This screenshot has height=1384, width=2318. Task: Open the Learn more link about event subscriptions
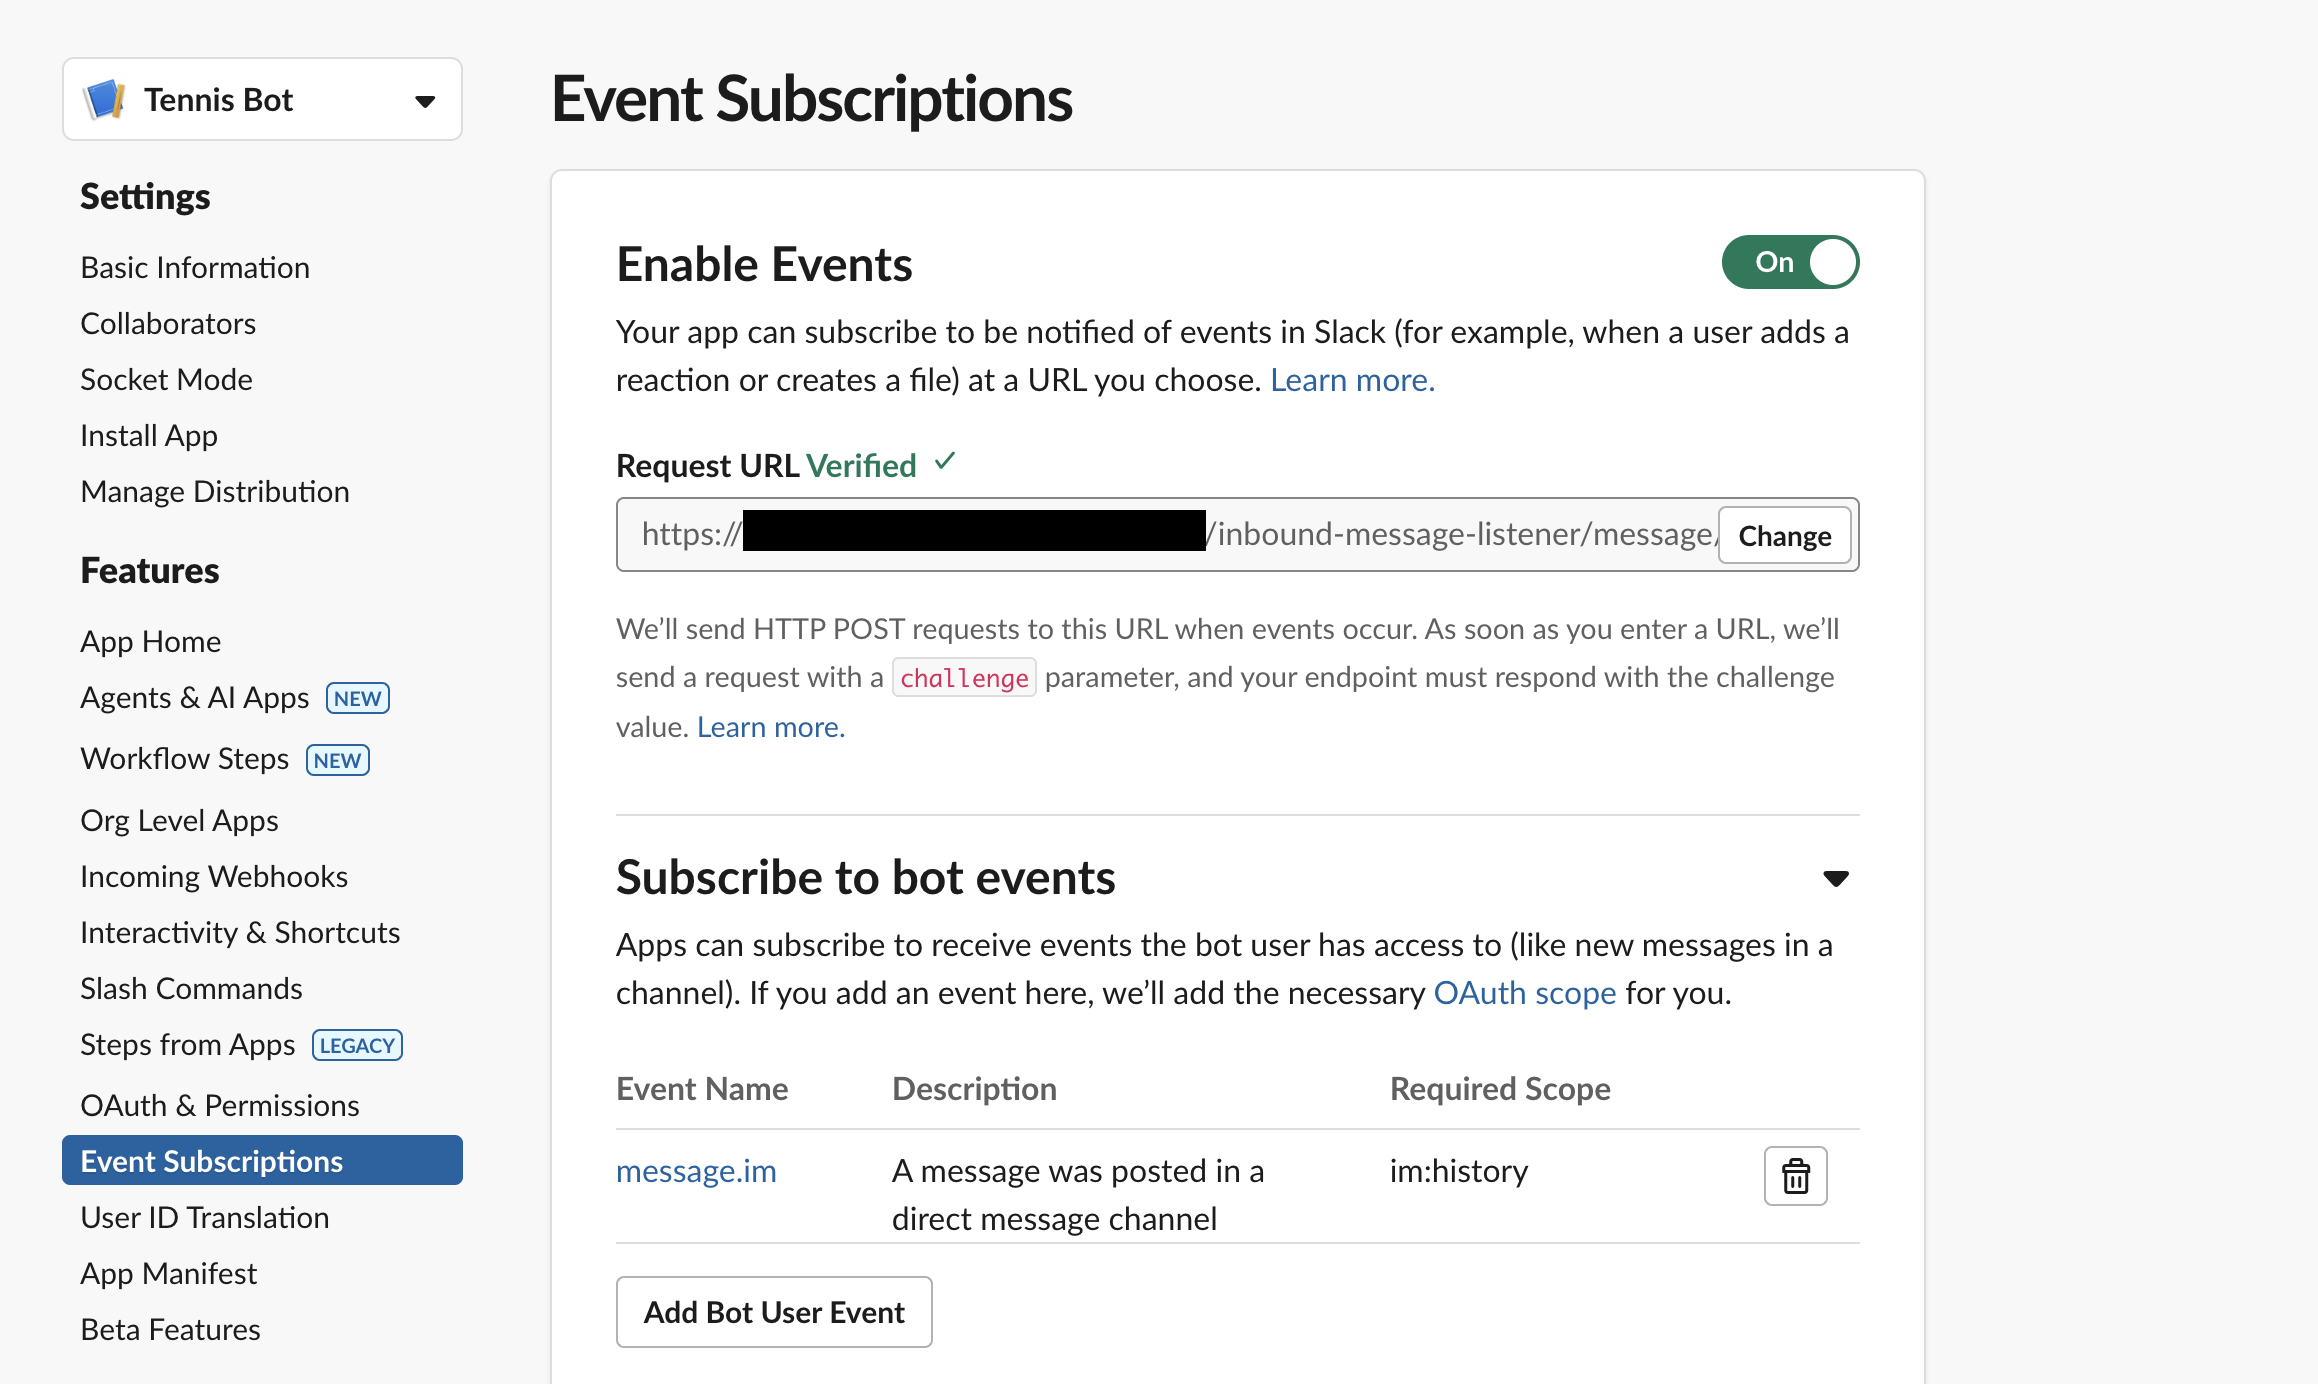coord(1351,380)
